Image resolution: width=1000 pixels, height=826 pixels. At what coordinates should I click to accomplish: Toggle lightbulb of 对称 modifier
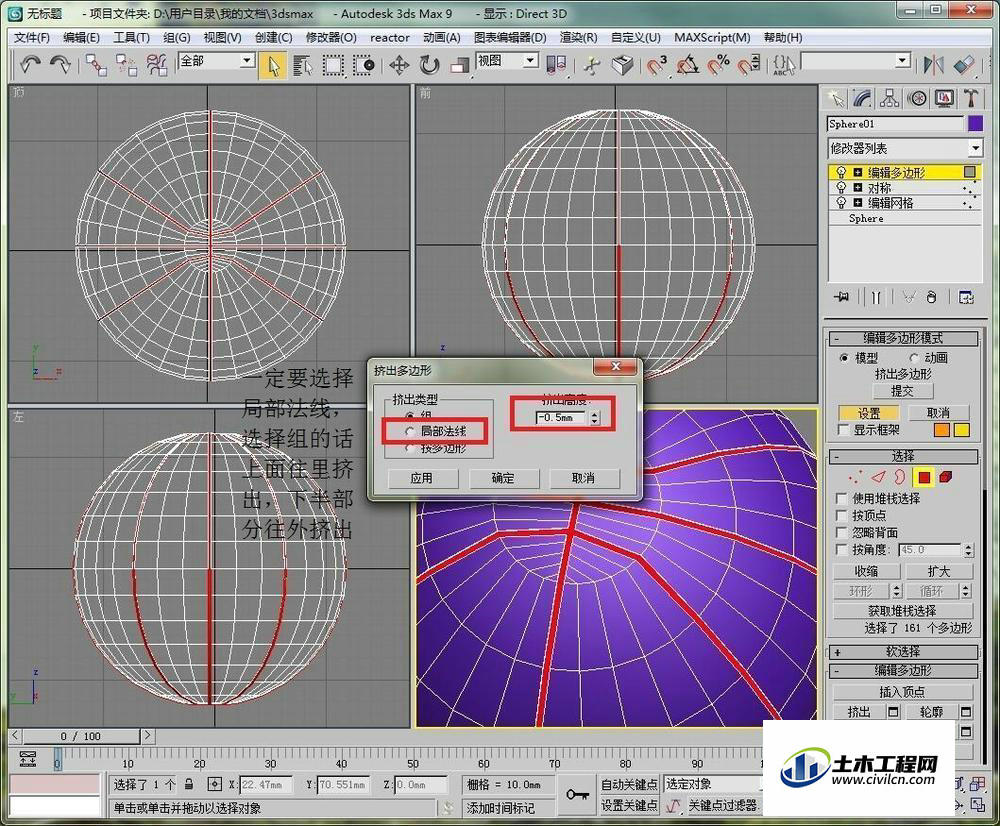point(841,188)
